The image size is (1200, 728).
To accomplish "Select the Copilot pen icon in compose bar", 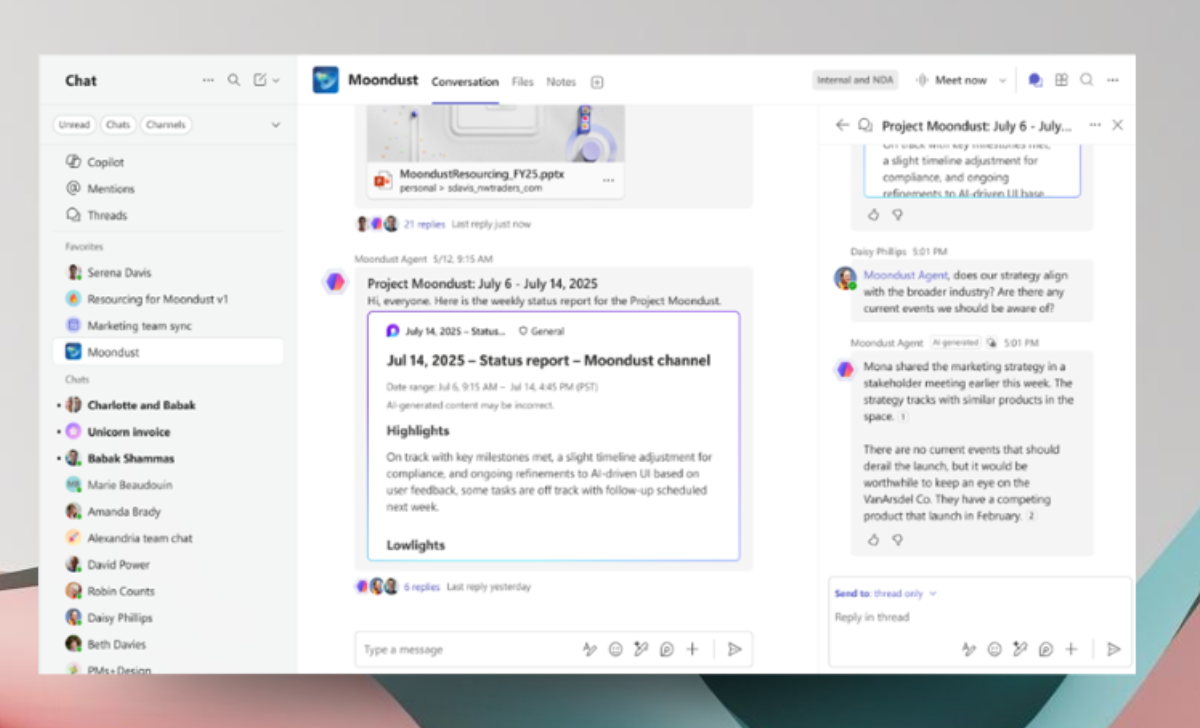I will point(641,649).
